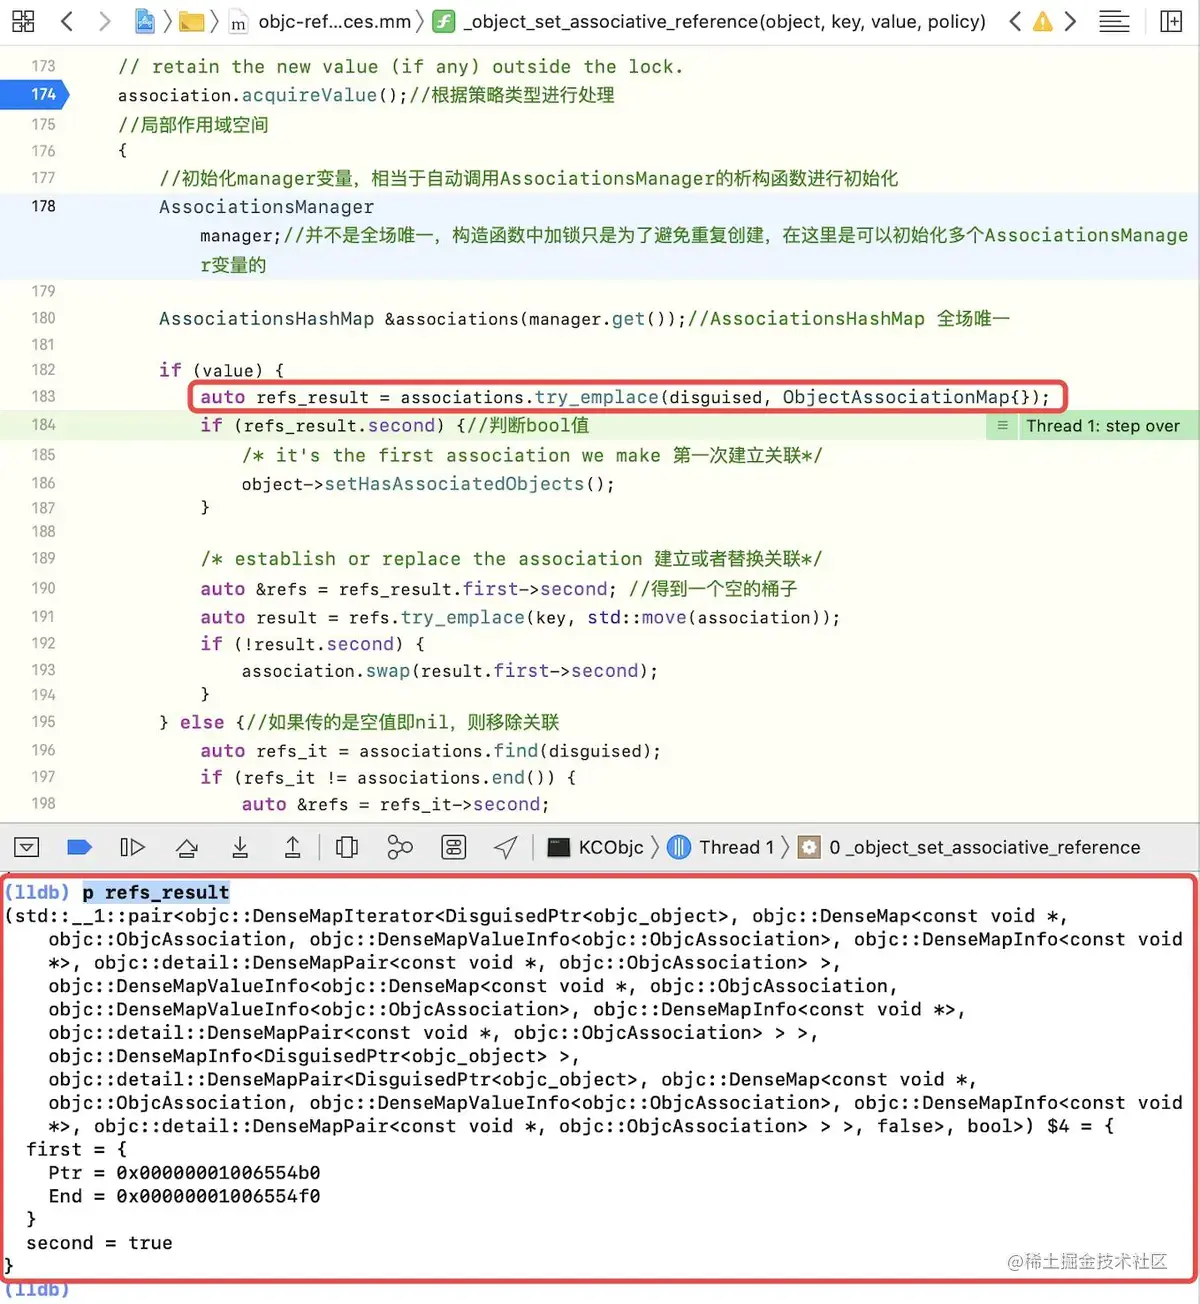This screenshot has height=1304, width=1200.
Task: Open Debug View Hierarchy
Action: click(347, 848)
